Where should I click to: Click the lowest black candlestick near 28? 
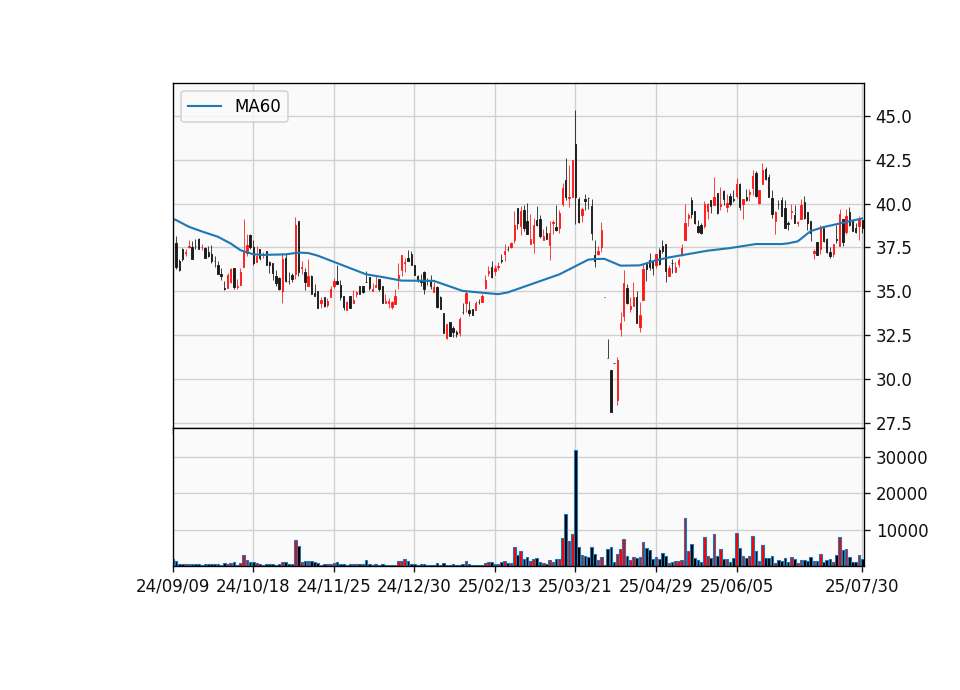611,391
